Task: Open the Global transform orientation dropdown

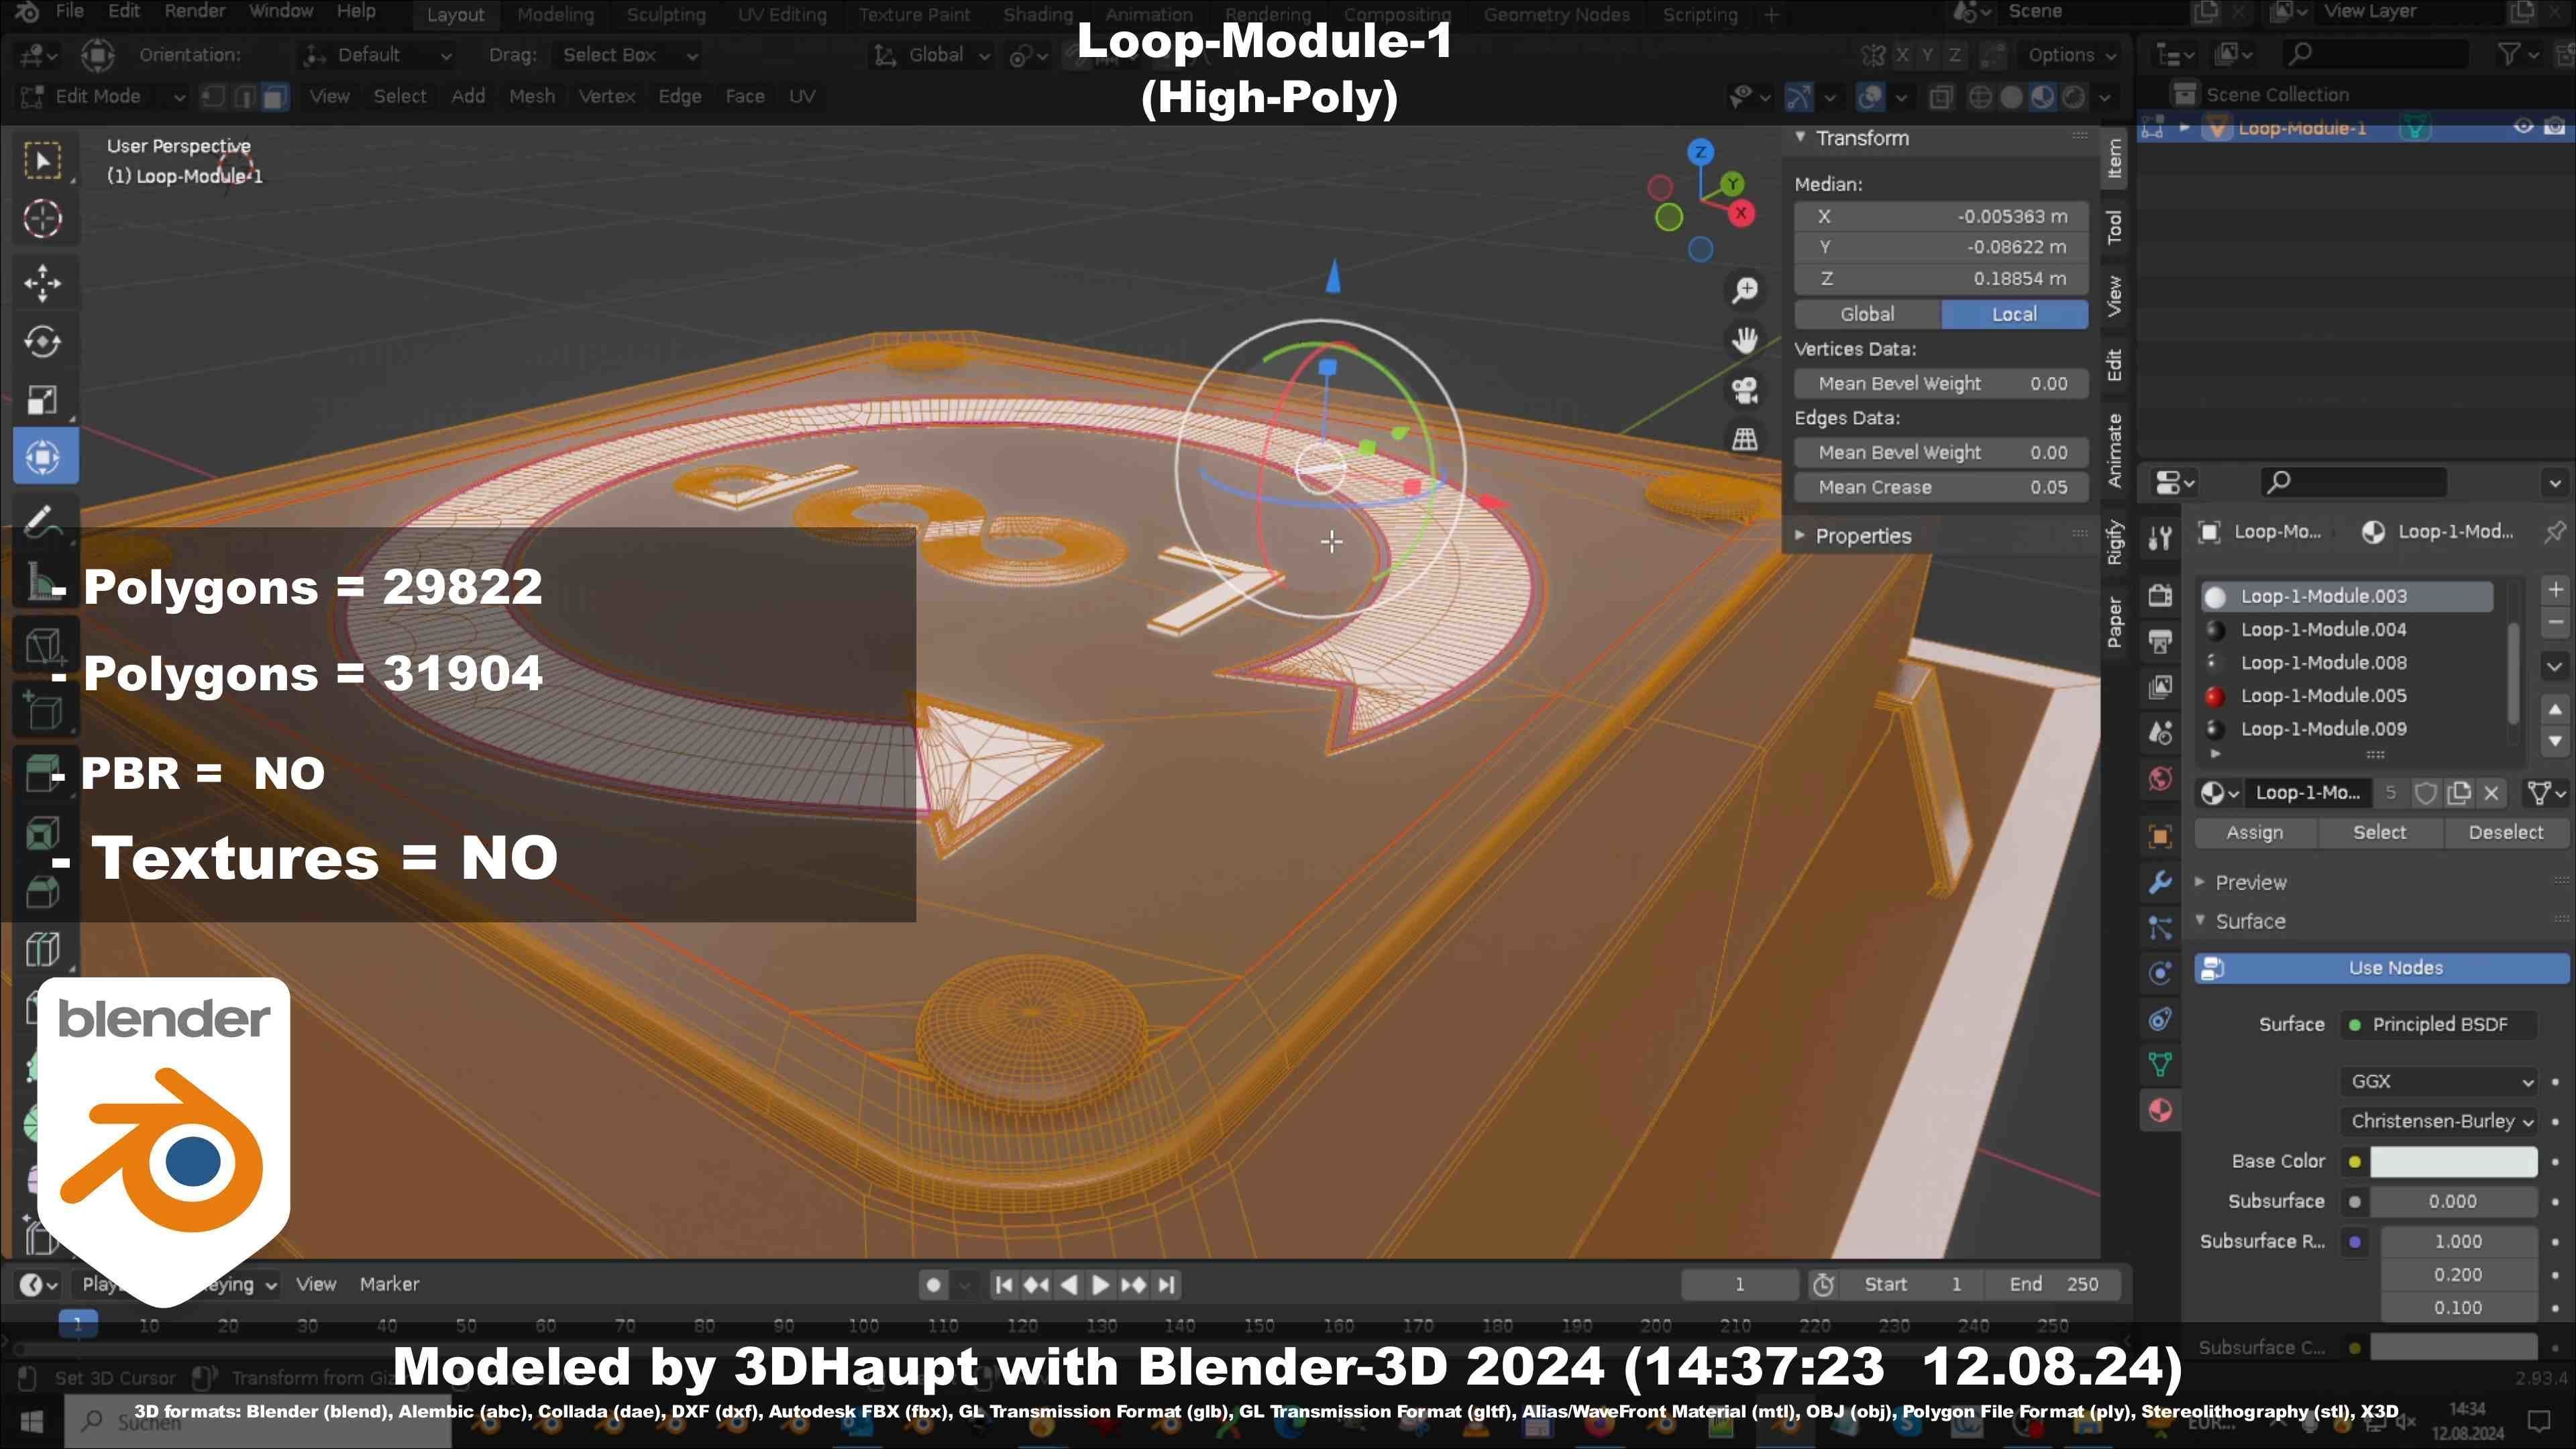Action: 931,55
